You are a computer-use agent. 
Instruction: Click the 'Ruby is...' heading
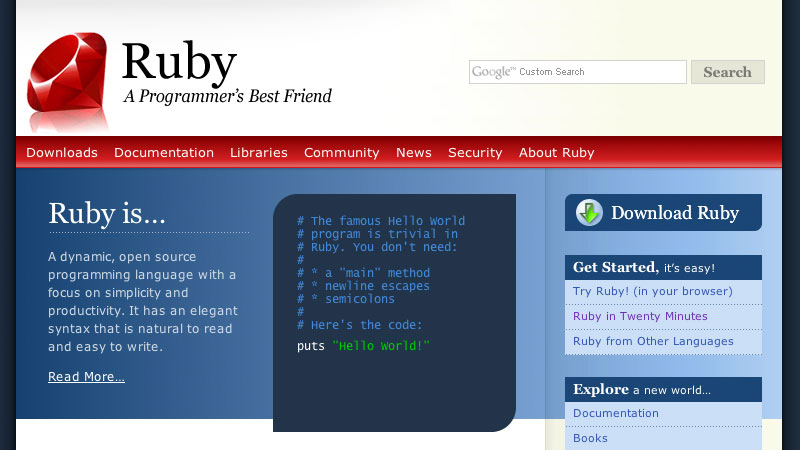[x=107, y=214]
